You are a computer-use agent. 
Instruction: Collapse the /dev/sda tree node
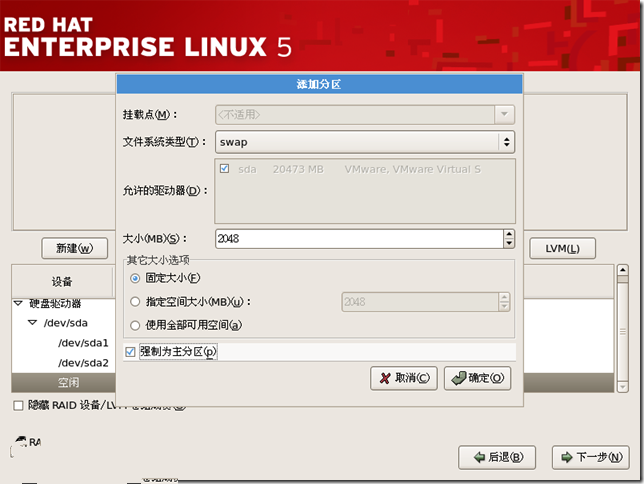(33, 322)
